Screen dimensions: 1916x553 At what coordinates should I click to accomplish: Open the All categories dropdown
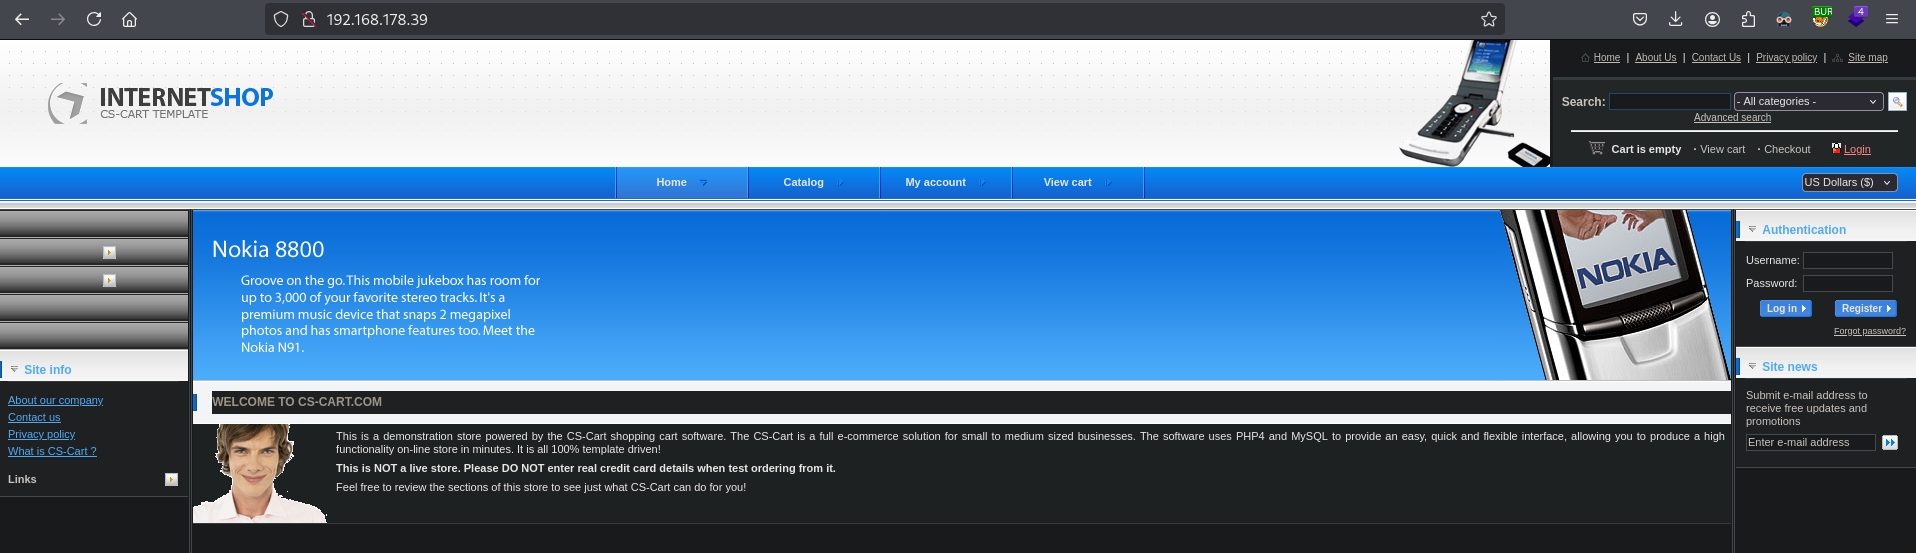click(x=1808, y=101)
